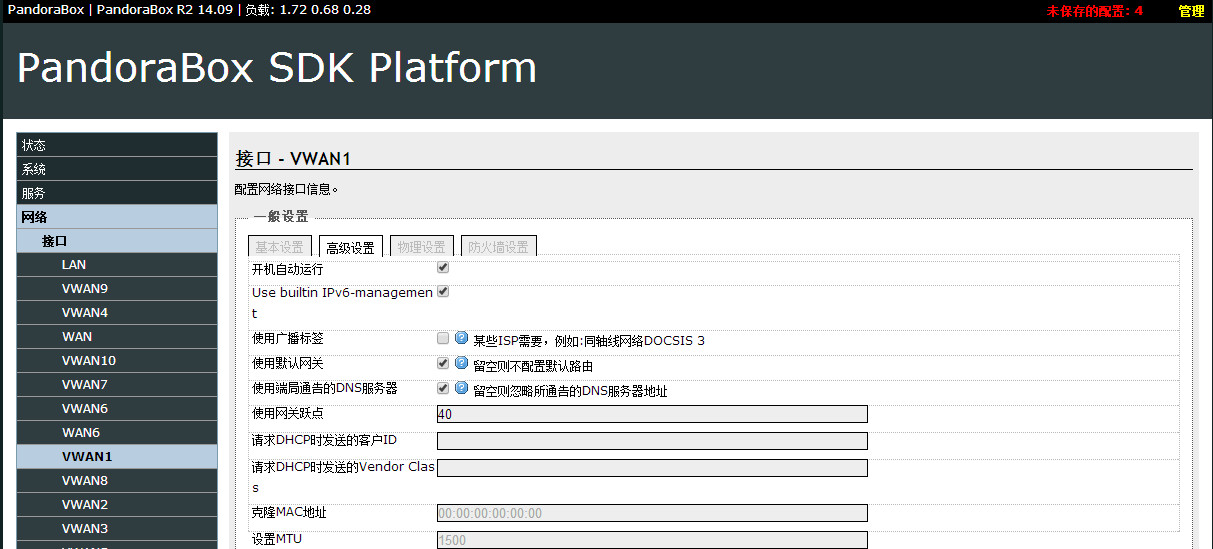Click 配置网络接口信息 description text

(x=287, y=188)
